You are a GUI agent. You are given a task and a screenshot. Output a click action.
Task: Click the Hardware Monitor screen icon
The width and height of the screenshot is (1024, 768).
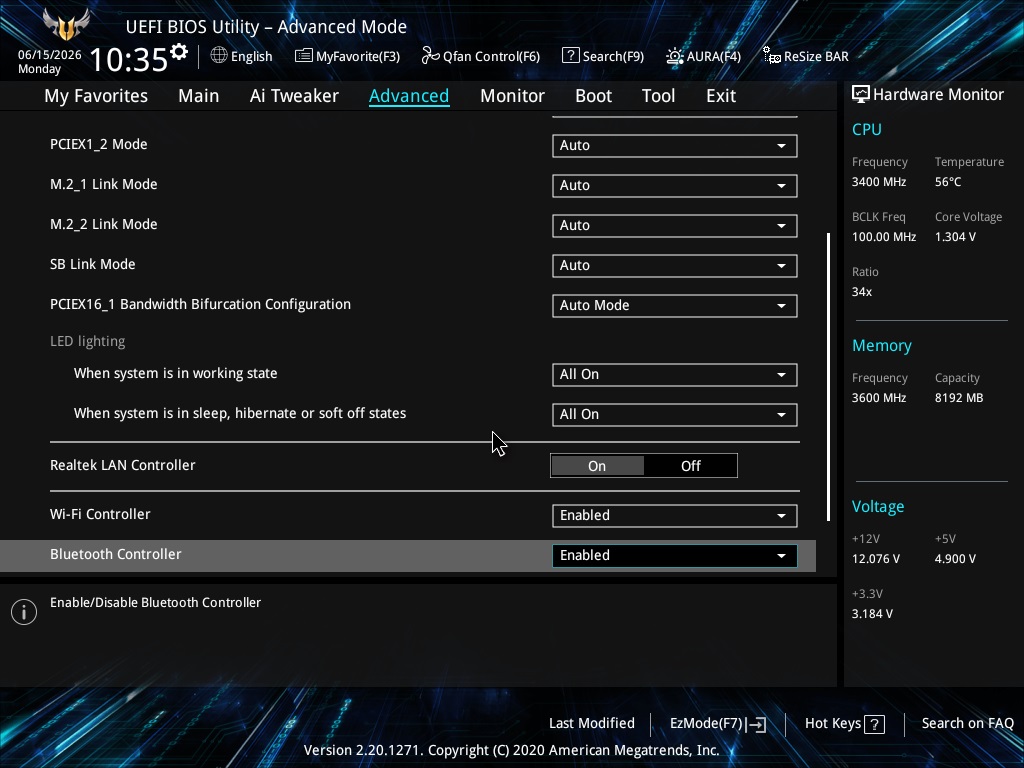[861, 94]
